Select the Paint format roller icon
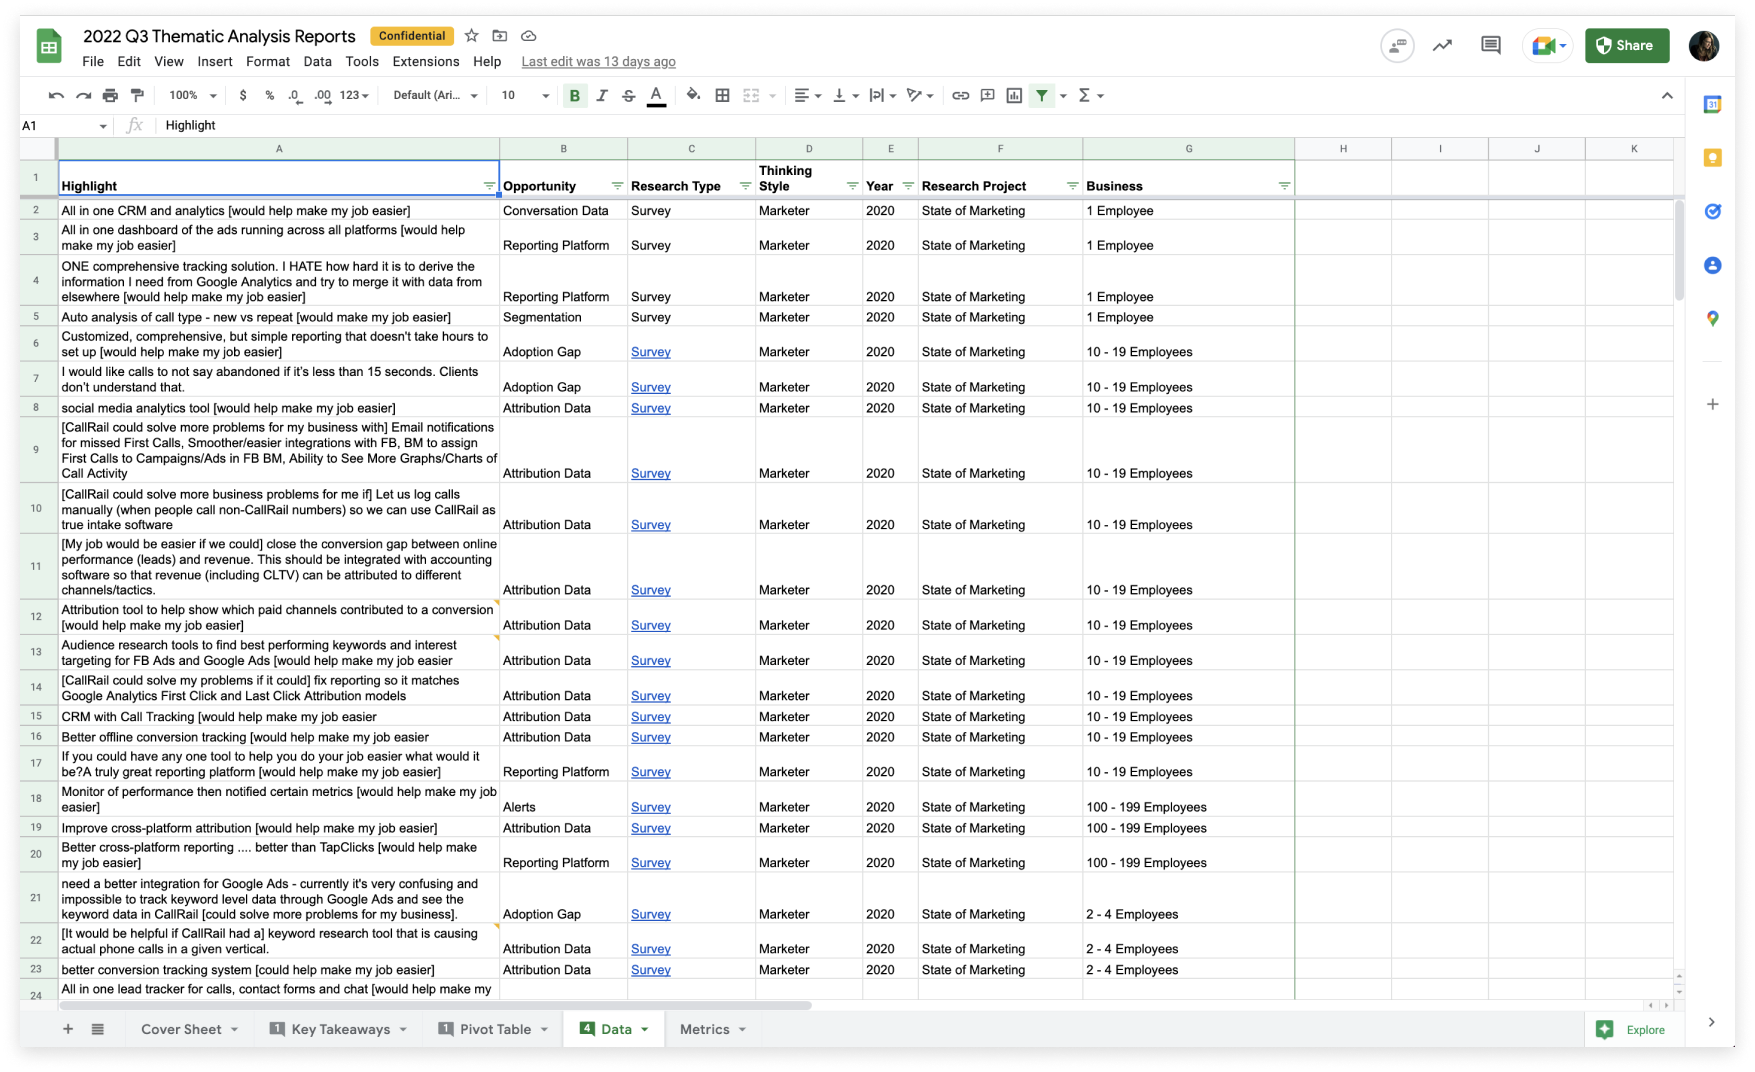1755x1072 pixels. click(137, 96)
